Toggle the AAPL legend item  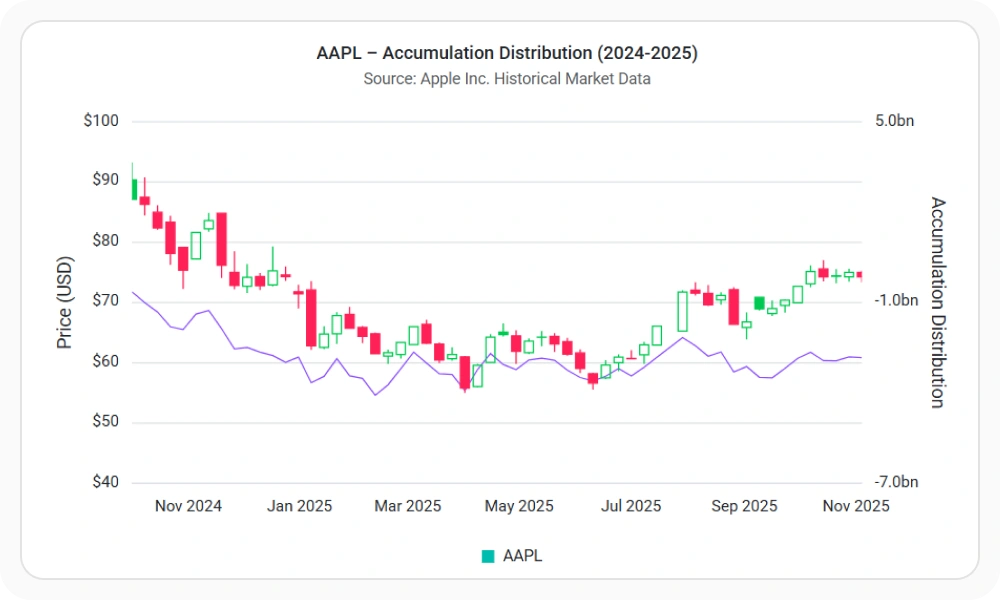[511, 556]
